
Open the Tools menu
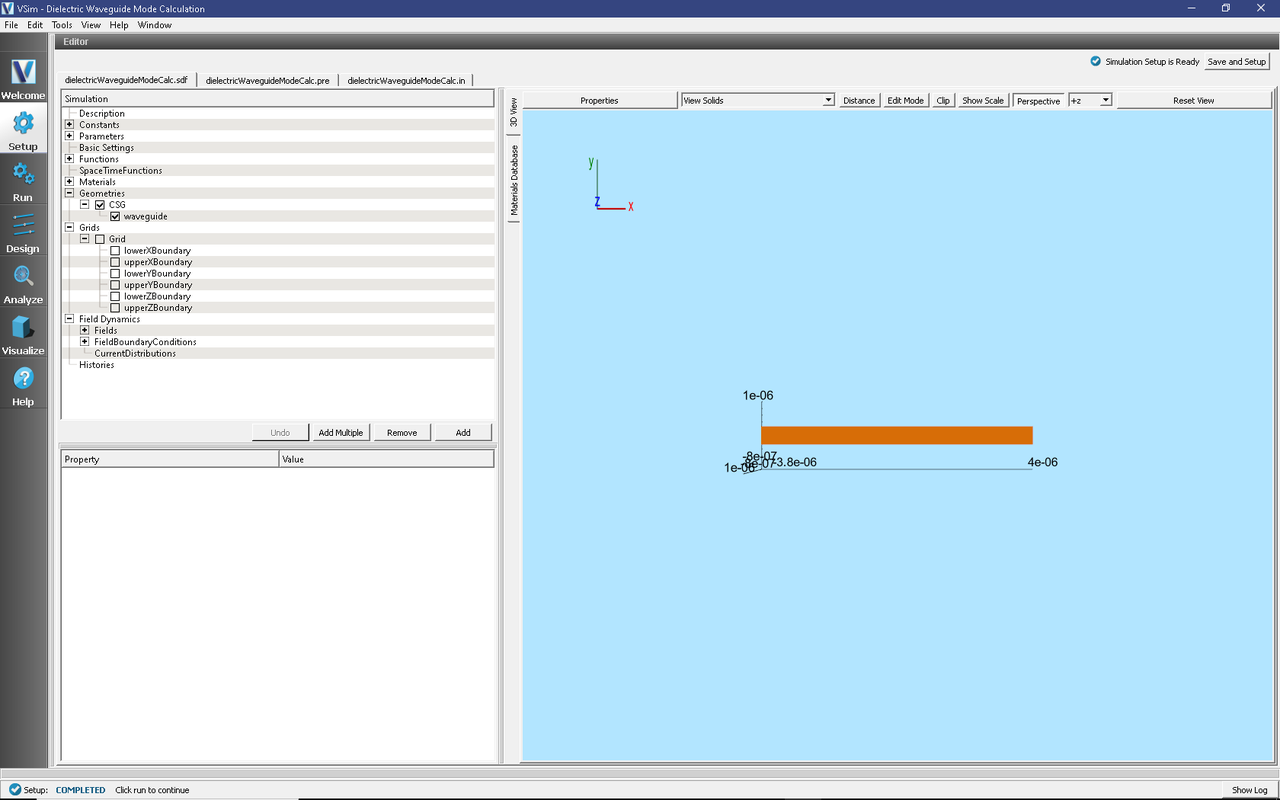click(62, 25)
